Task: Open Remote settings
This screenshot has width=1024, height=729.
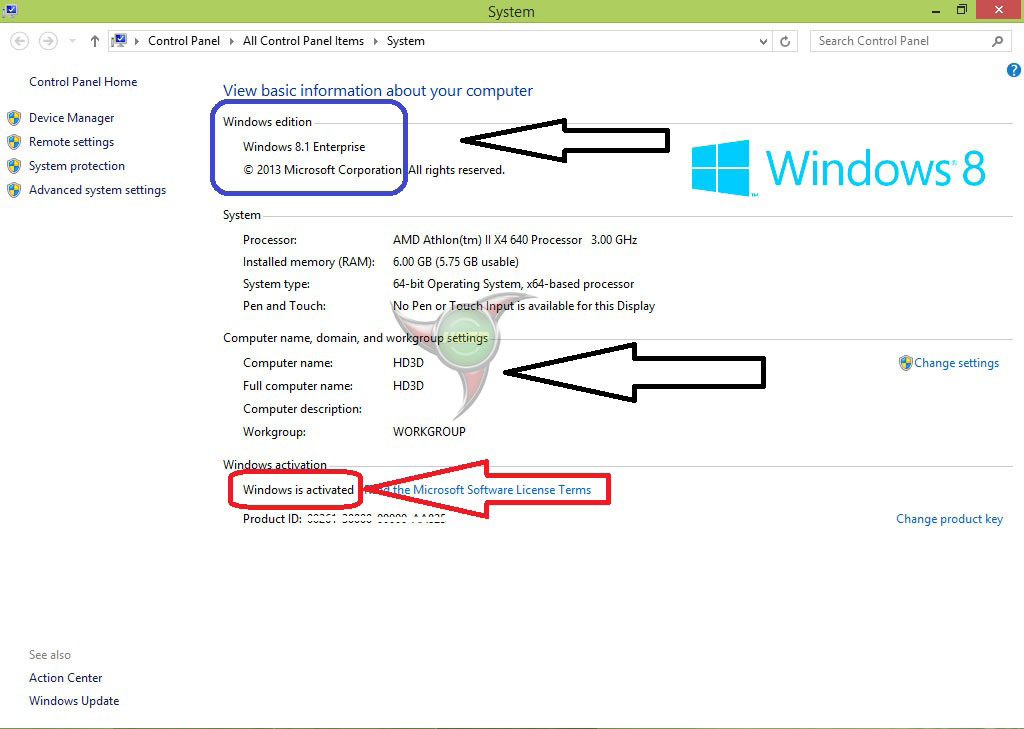Action: click(71, 142)
